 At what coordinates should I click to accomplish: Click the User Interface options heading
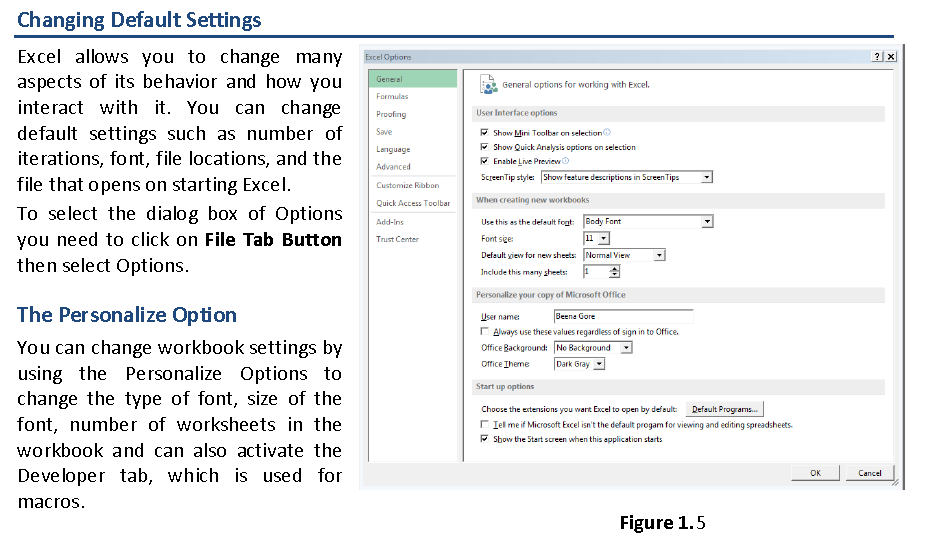click(516, 112)
